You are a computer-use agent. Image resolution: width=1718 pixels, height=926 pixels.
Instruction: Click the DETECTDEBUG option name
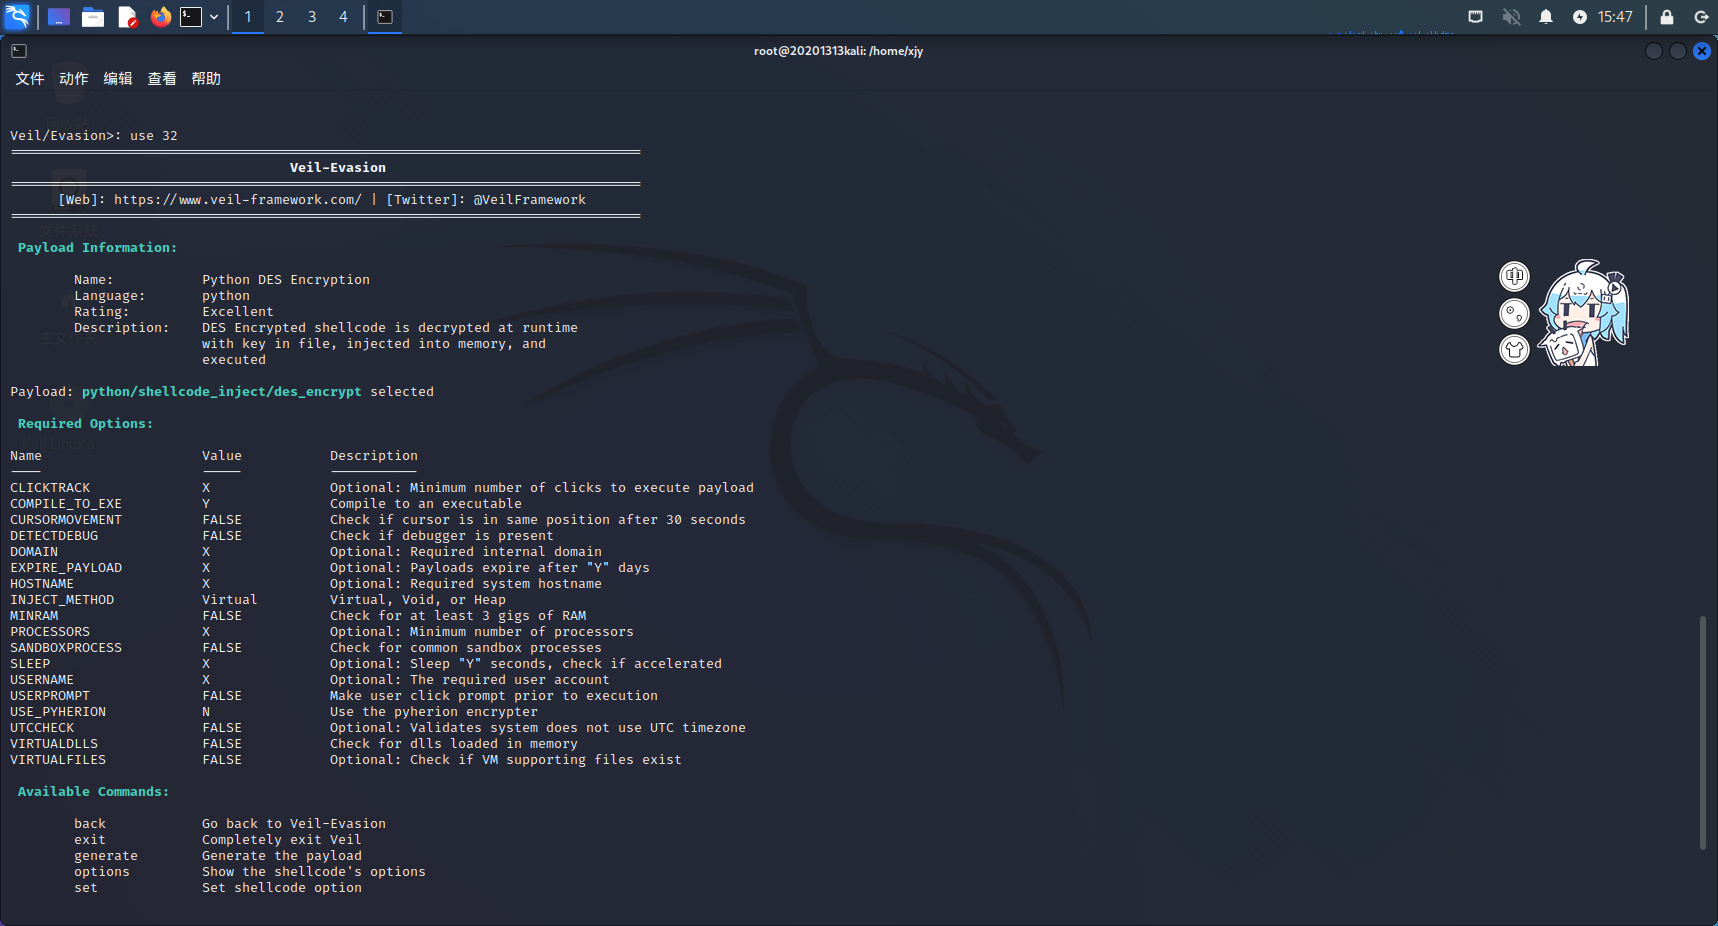tap(54, 536)
